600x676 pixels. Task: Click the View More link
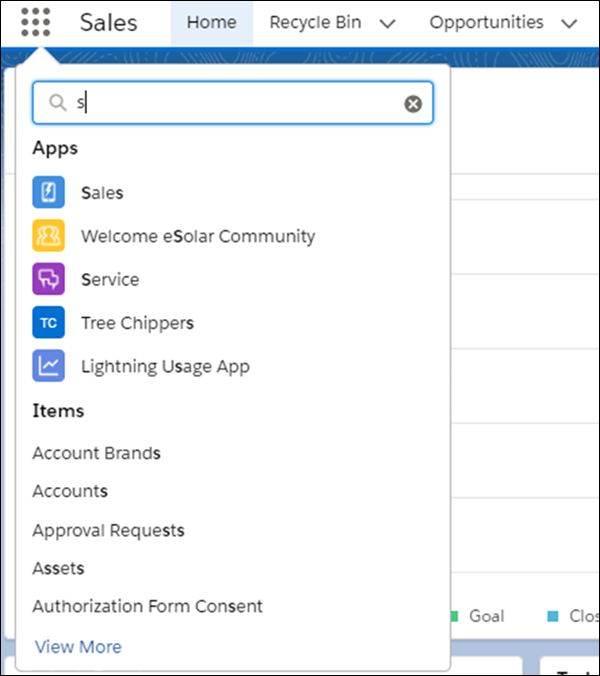(78, 647)
